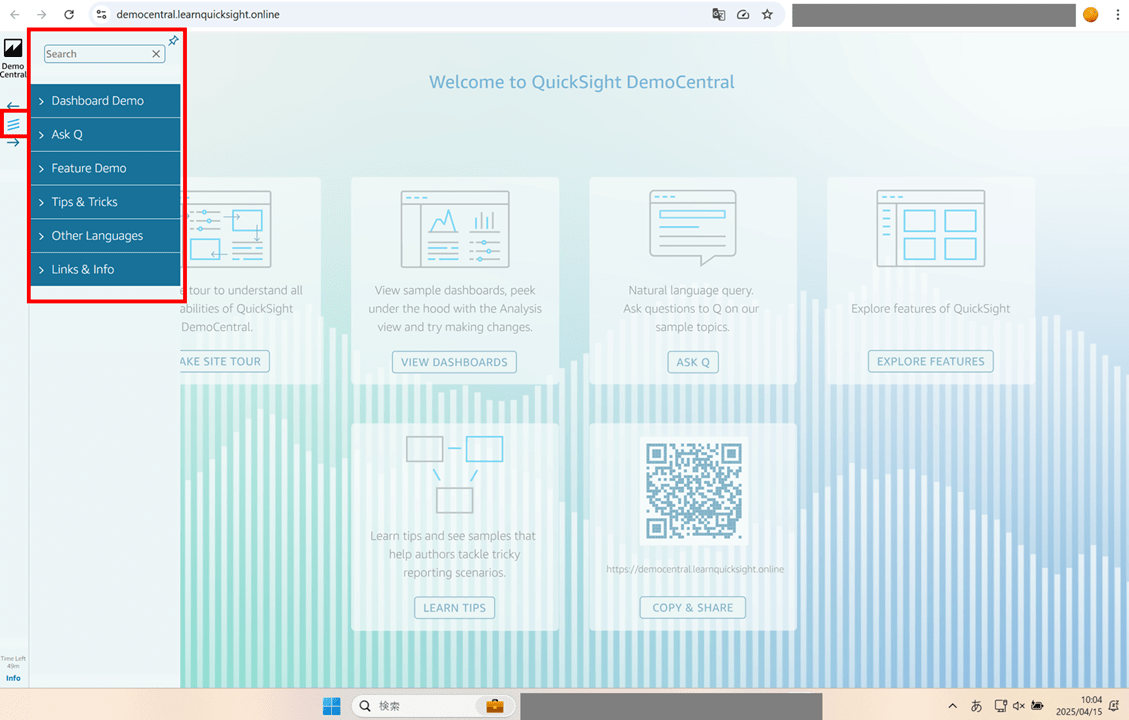Open site information icon in address bar

pos(102,14)
